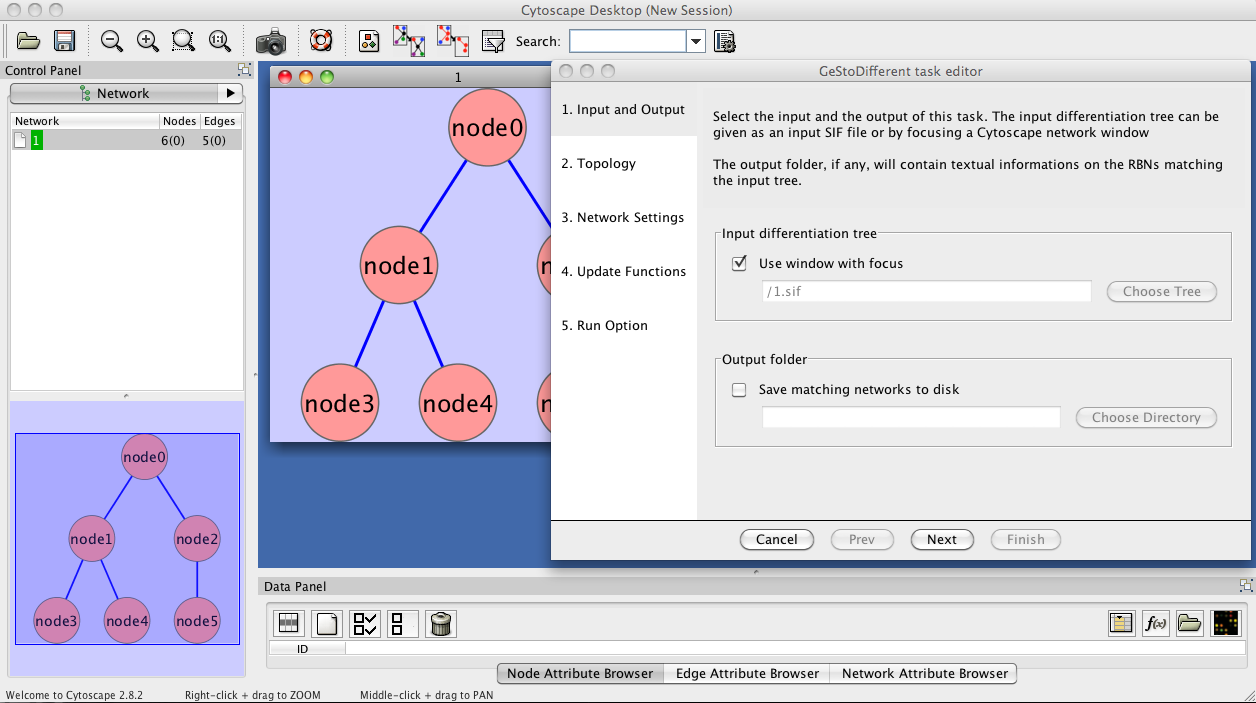Open the Search field dropdown arrow
The height and width of the screenshot is (703, 1256).
click(x=696, y=41)
